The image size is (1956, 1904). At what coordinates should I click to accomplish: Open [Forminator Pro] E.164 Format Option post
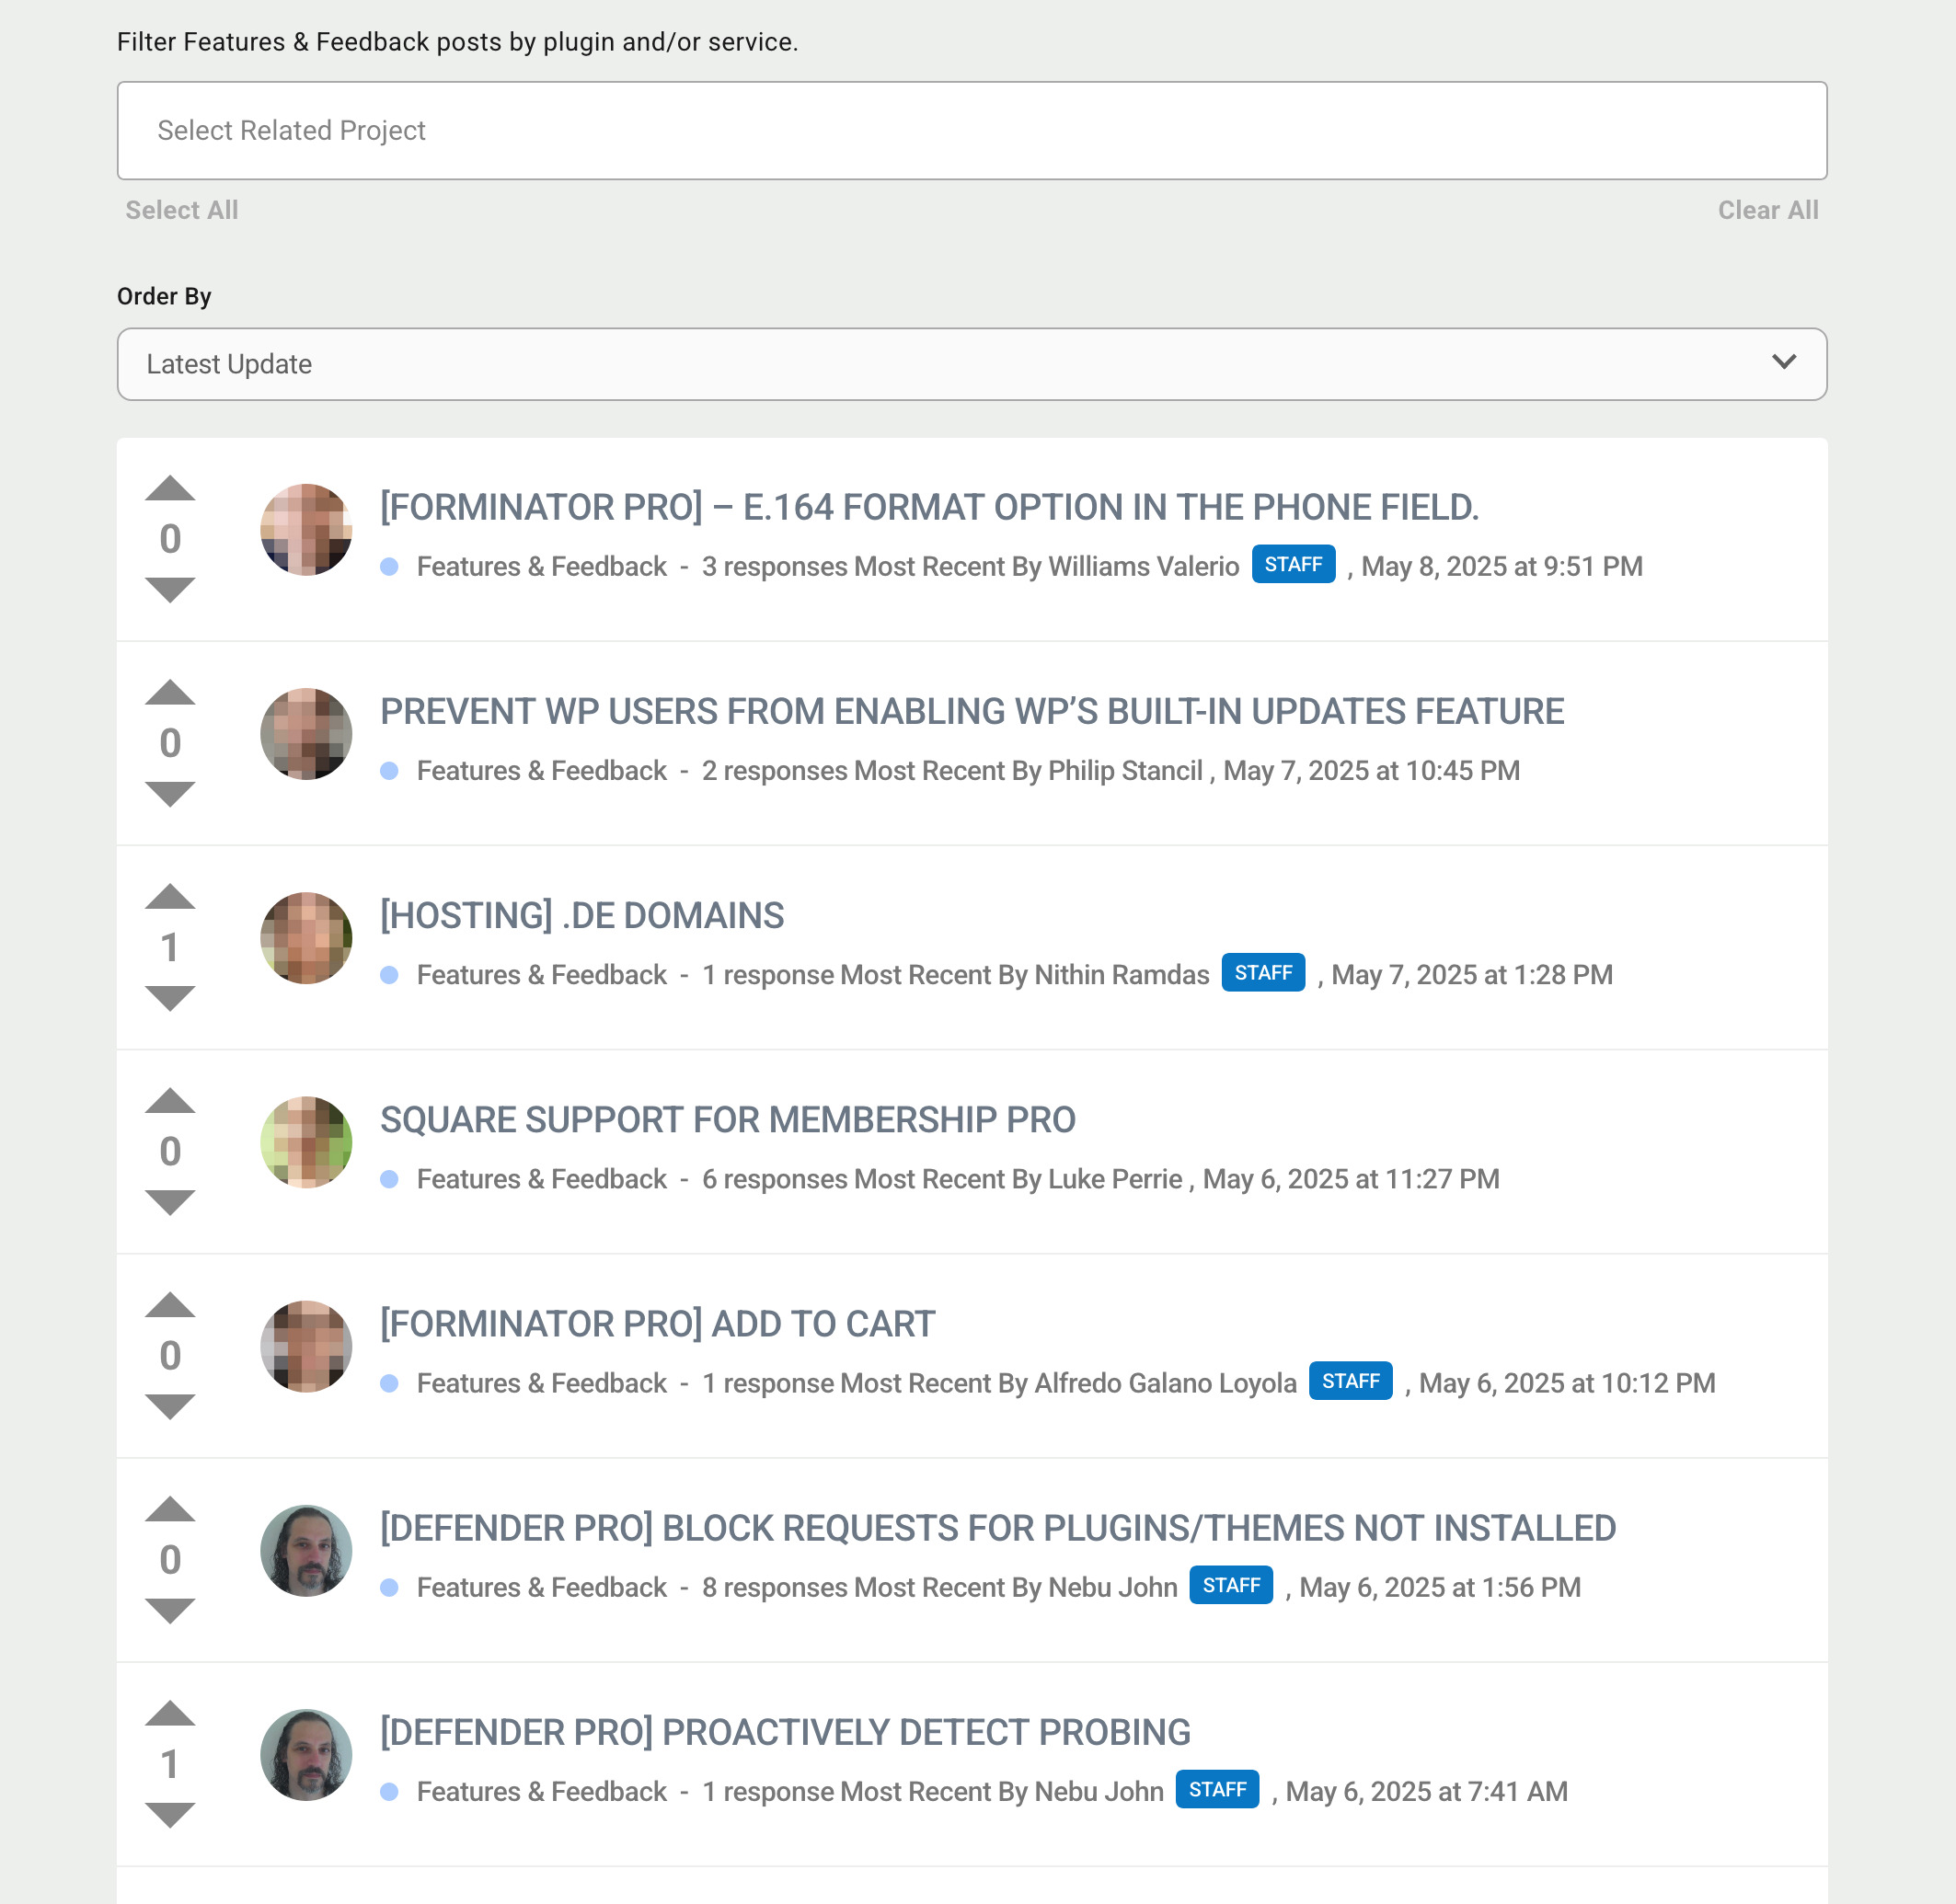pyautogui.click(x=929, y=507)
